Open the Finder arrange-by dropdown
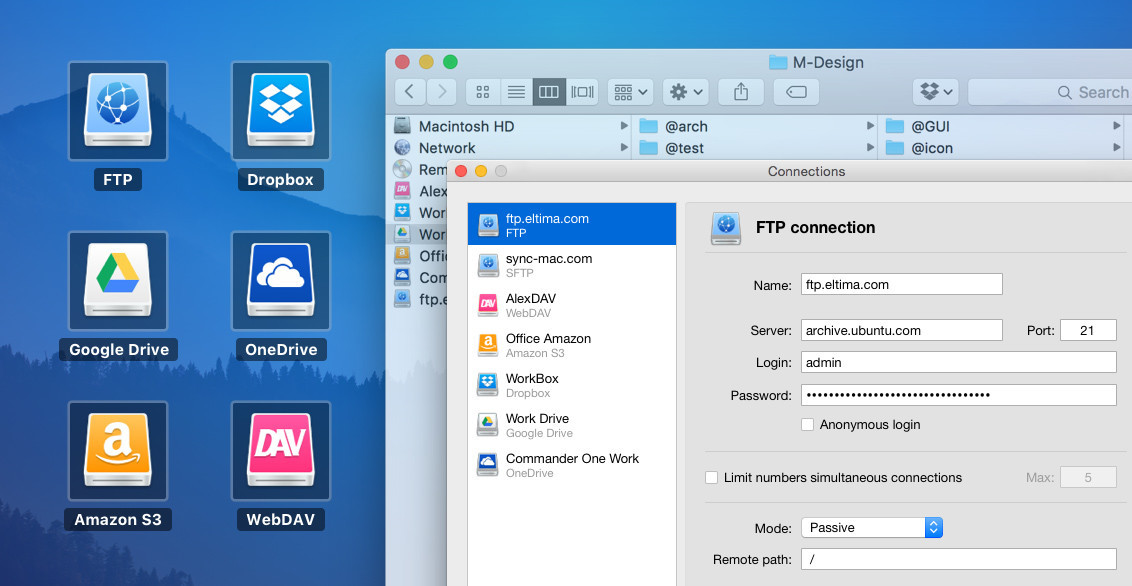Viewport: 1132px width, 586px height. [630, 92]
